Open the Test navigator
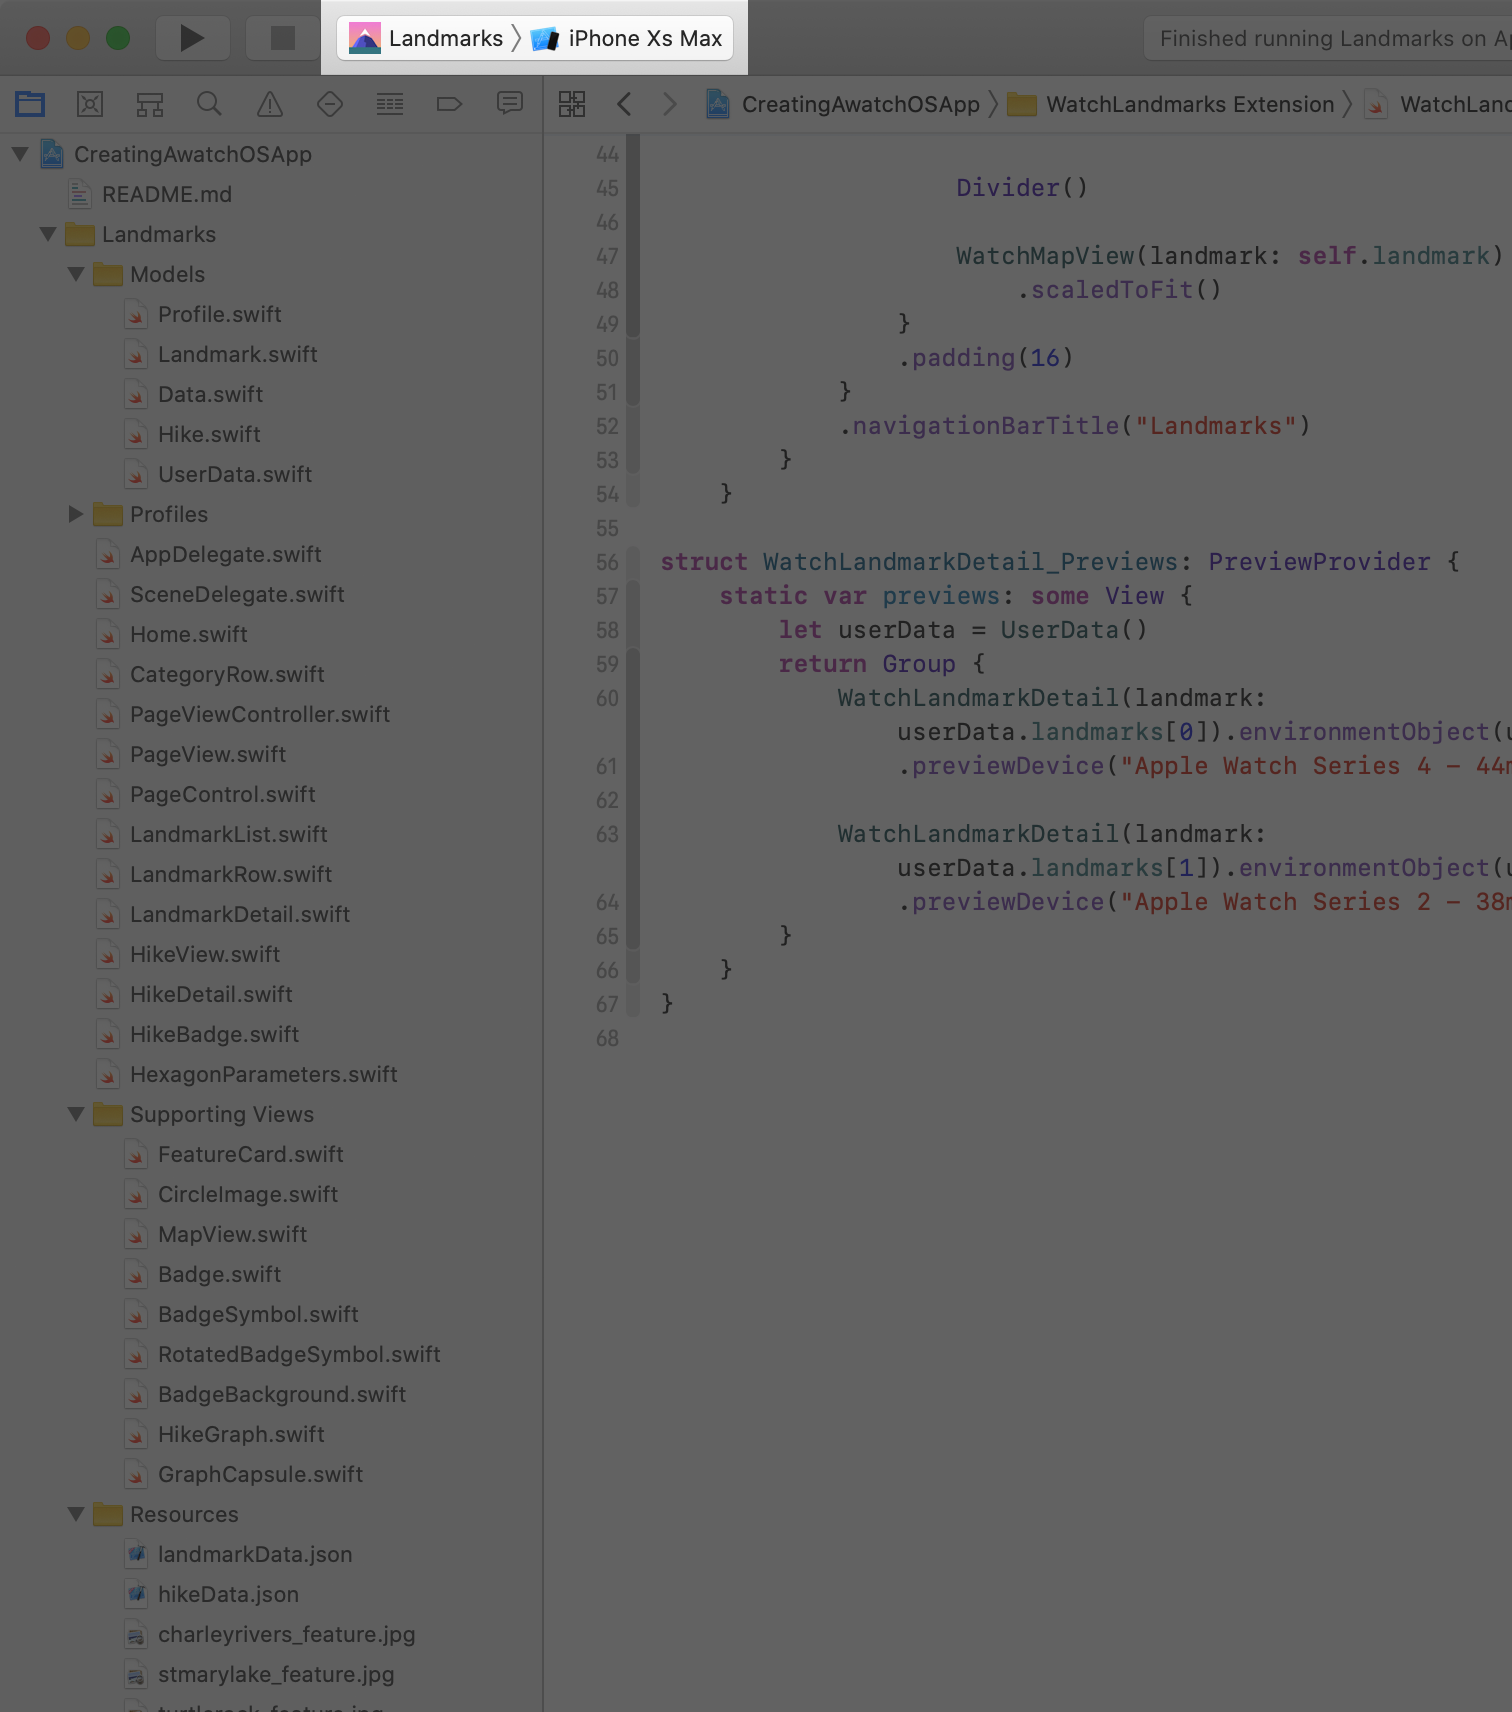 pos(330,104)
